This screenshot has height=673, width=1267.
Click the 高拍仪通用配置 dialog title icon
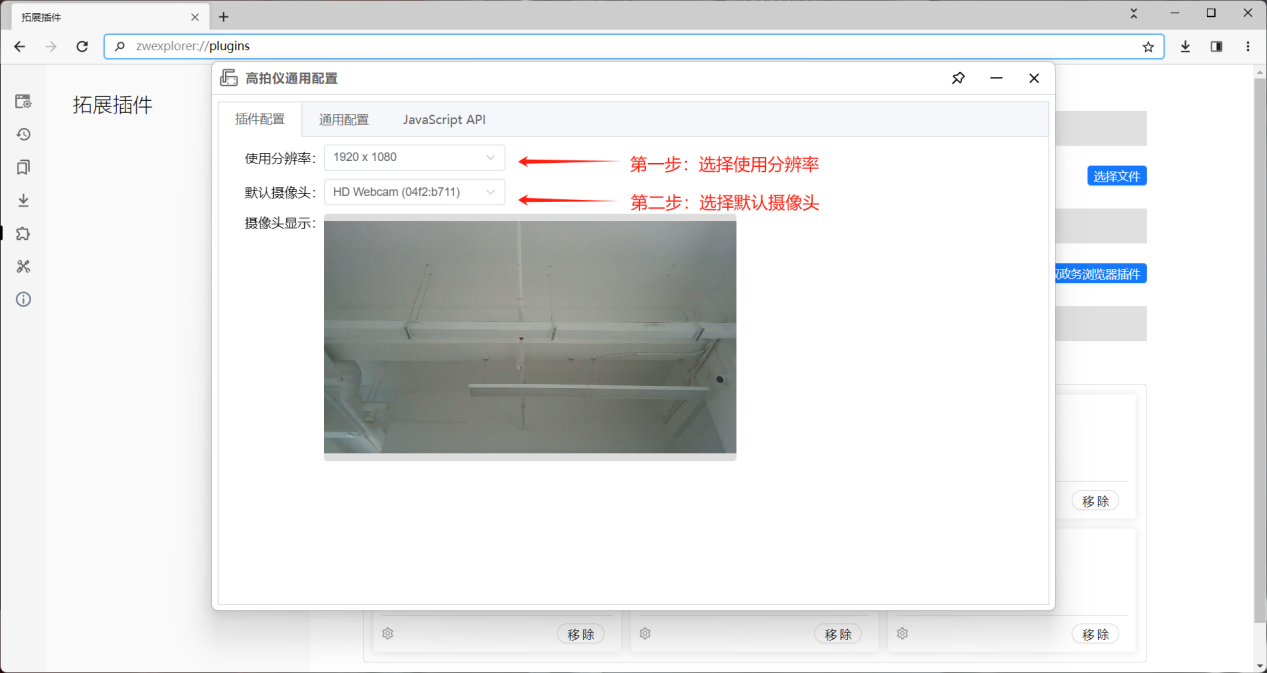point(229,78)
